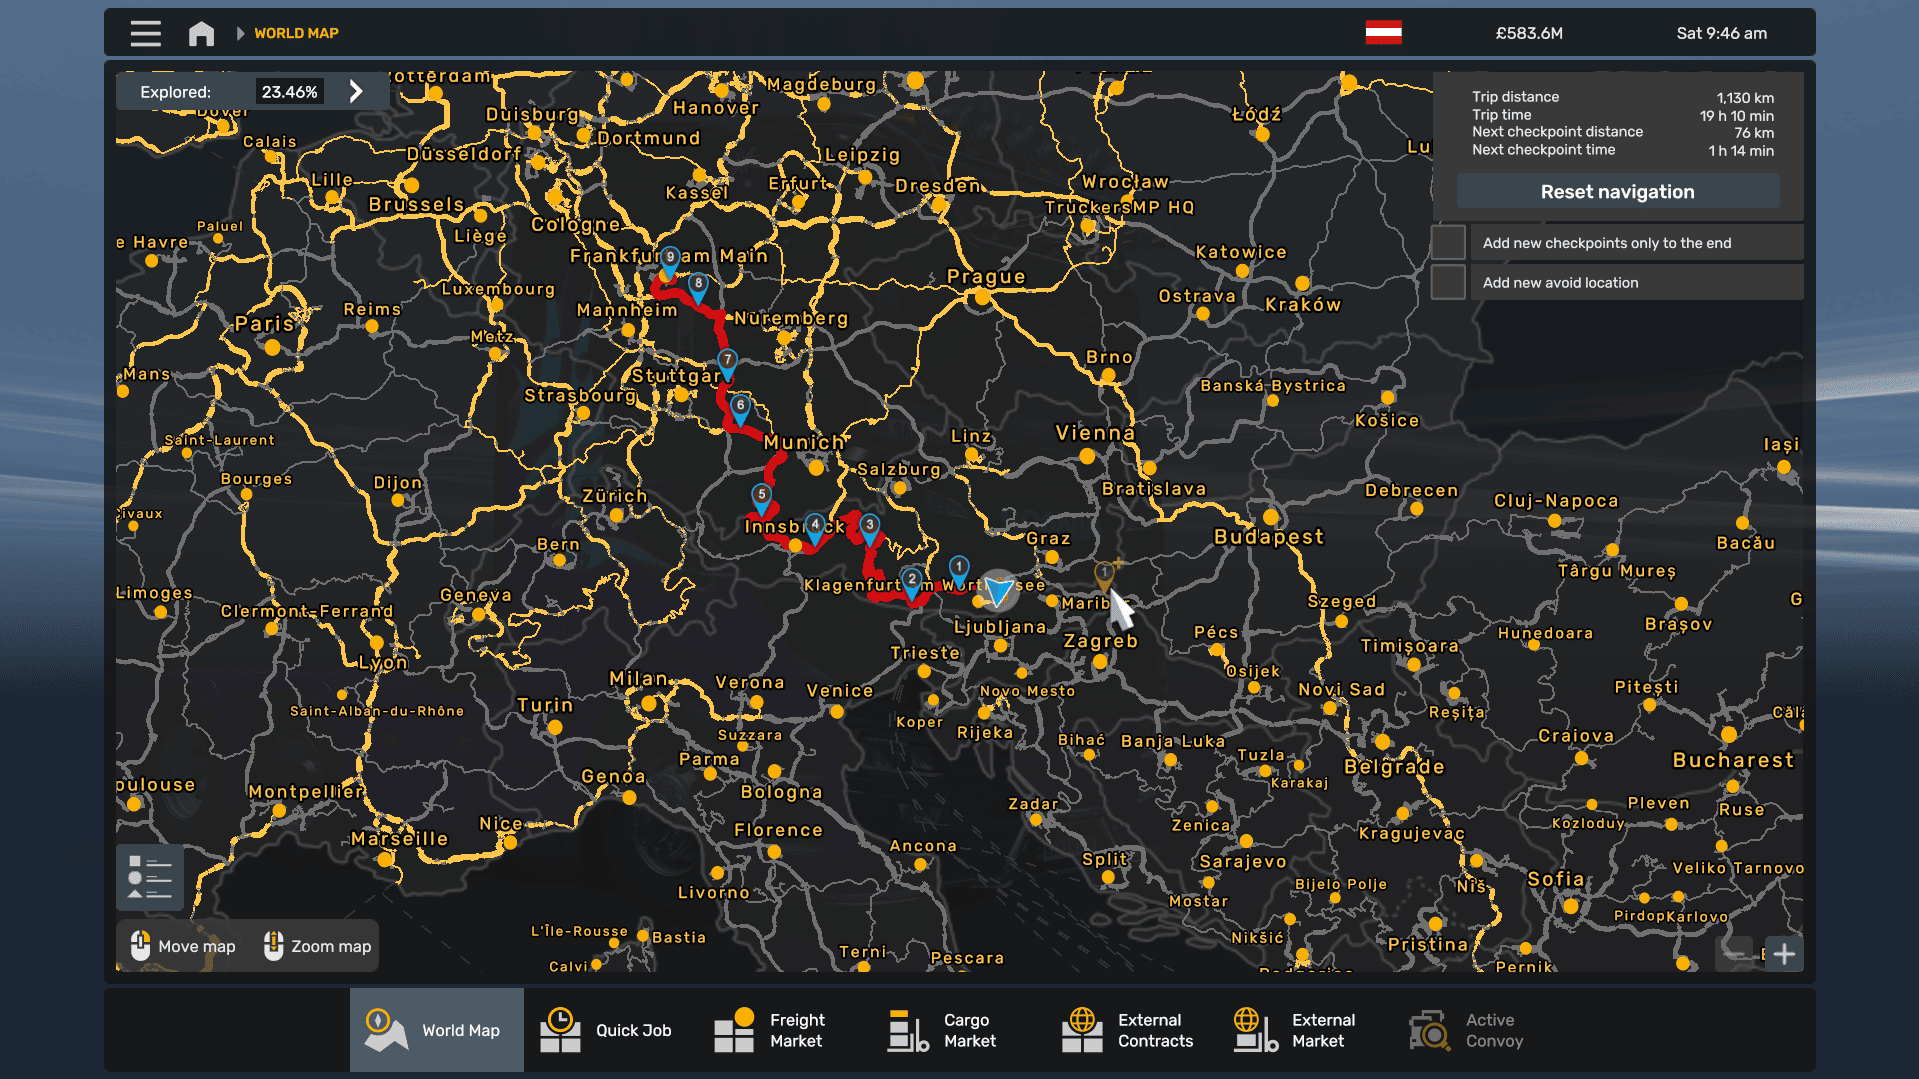Click the Reset navigation button
The width and height of the screenshot is (1919, 1079).
click(1617, 191)
